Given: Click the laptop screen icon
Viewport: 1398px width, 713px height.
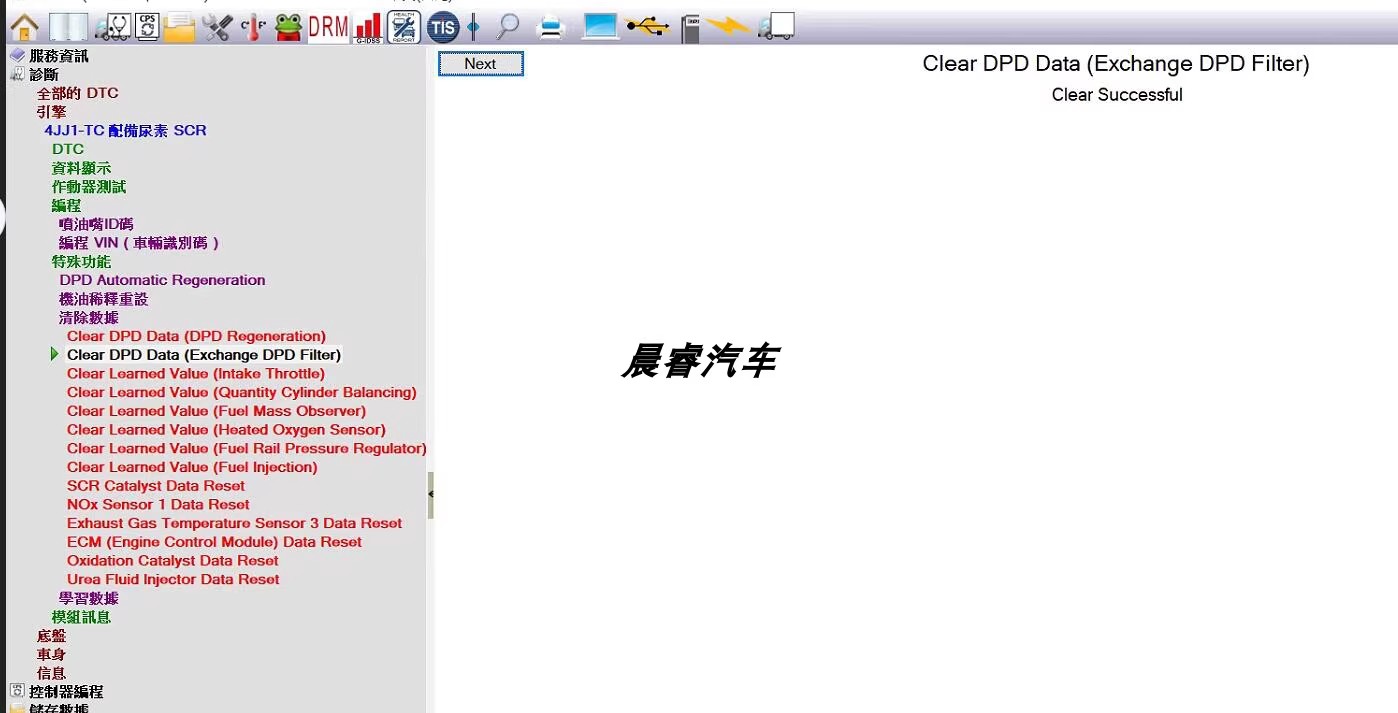Looking at the screenshot, I should tap(600, 27).
